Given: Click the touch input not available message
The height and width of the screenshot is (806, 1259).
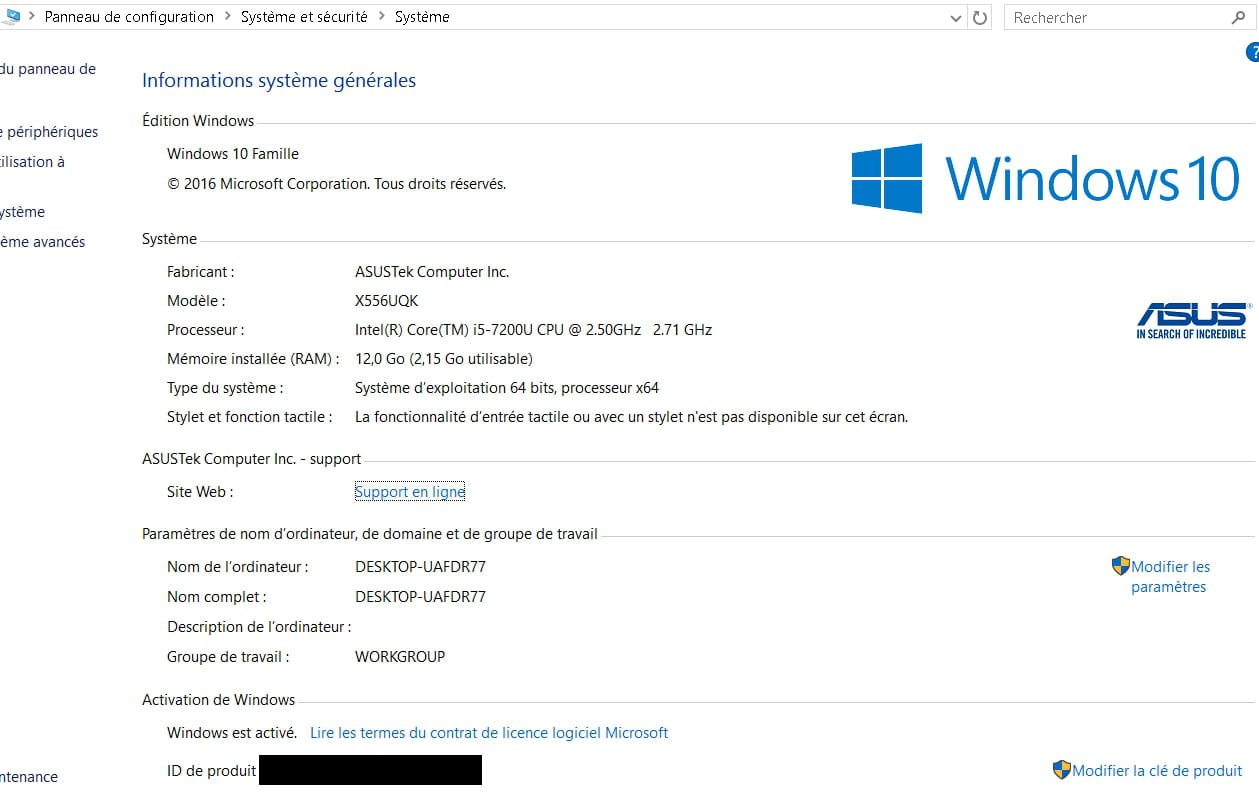Looking at the screenshot, I should coord(632,417).
